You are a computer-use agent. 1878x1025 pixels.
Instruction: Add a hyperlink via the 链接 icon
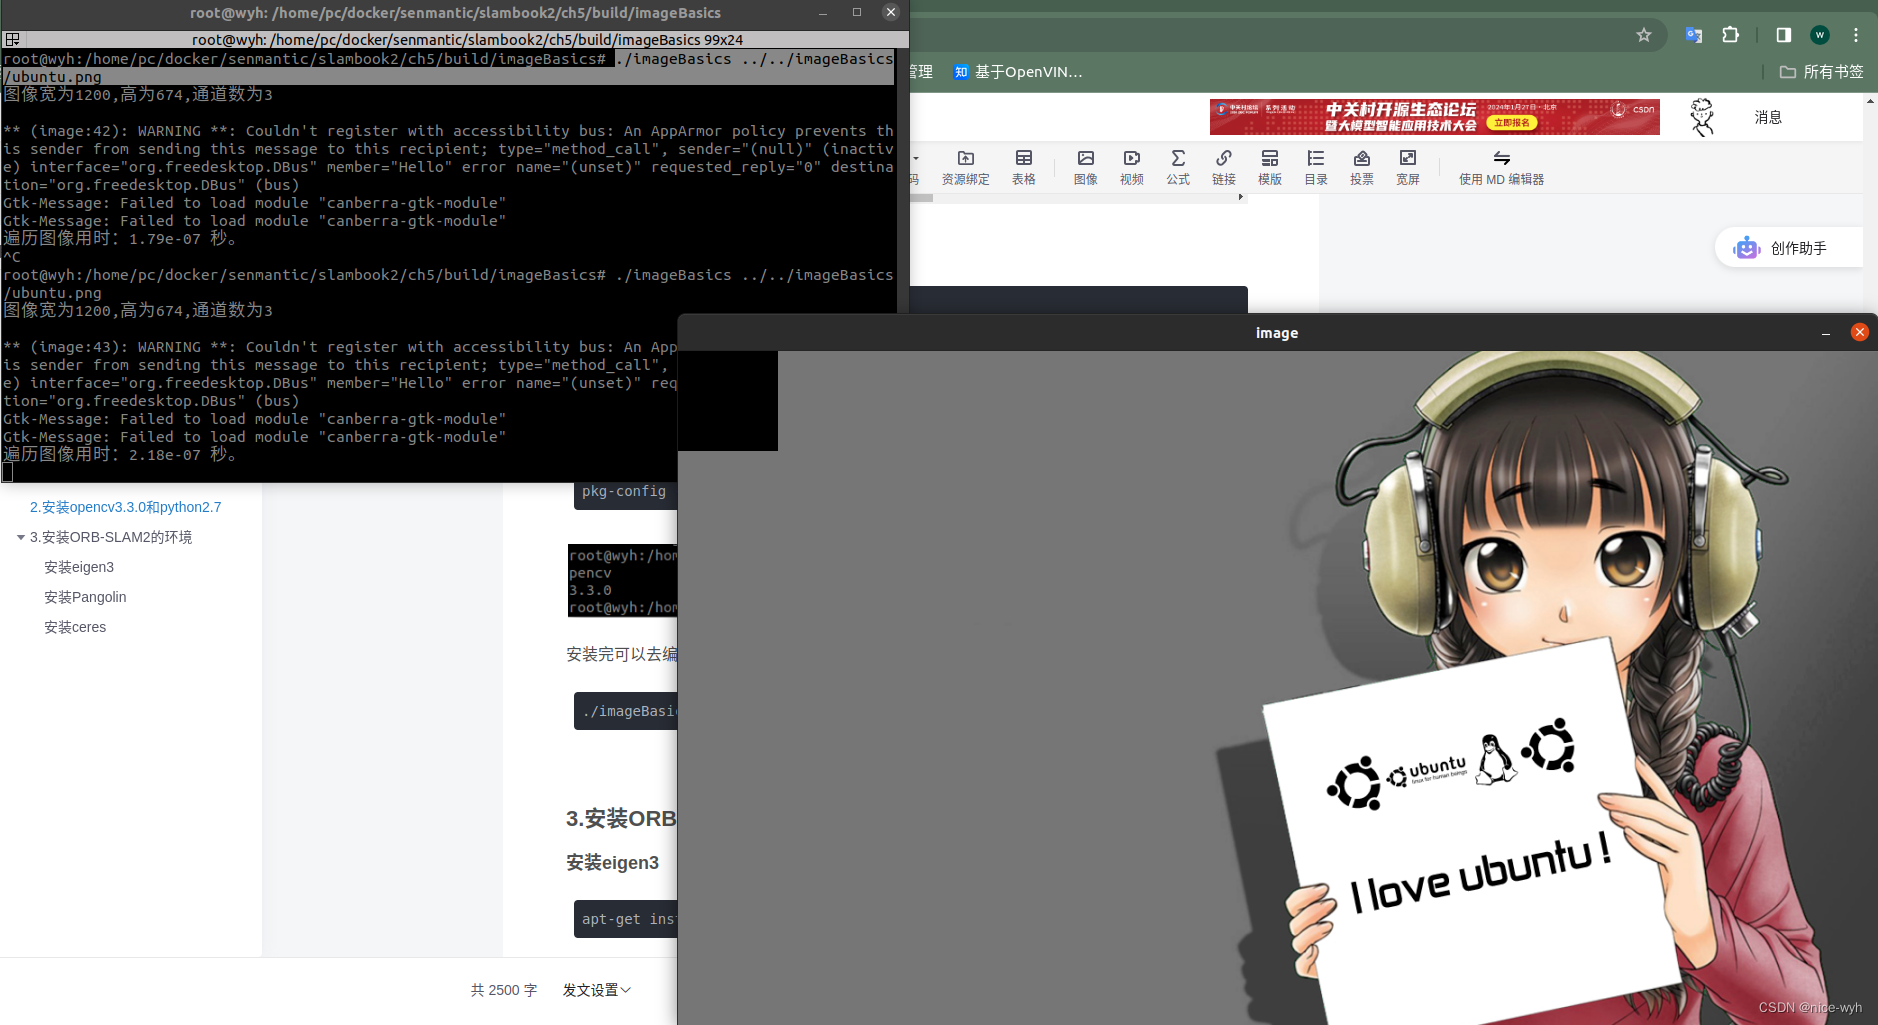tap(1224, 167)
